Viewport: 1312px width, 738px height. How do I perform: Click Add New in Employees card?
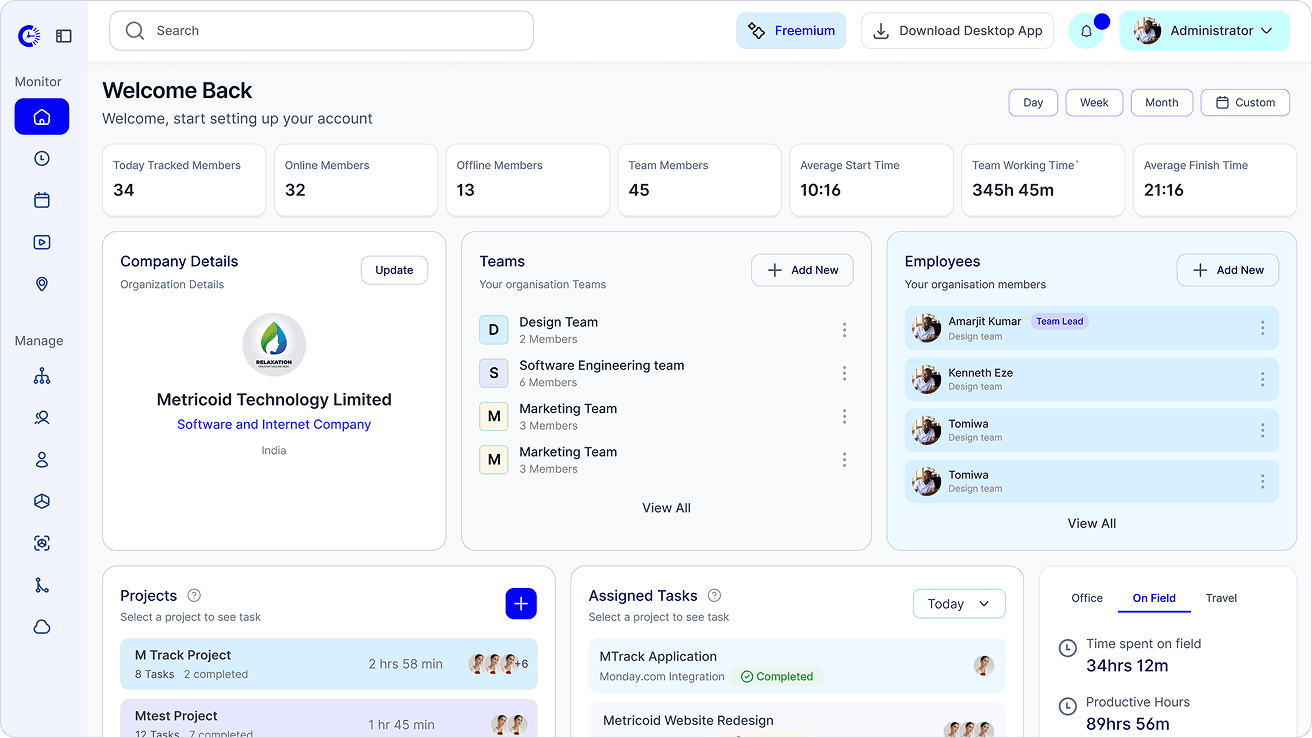(1228, 270)
